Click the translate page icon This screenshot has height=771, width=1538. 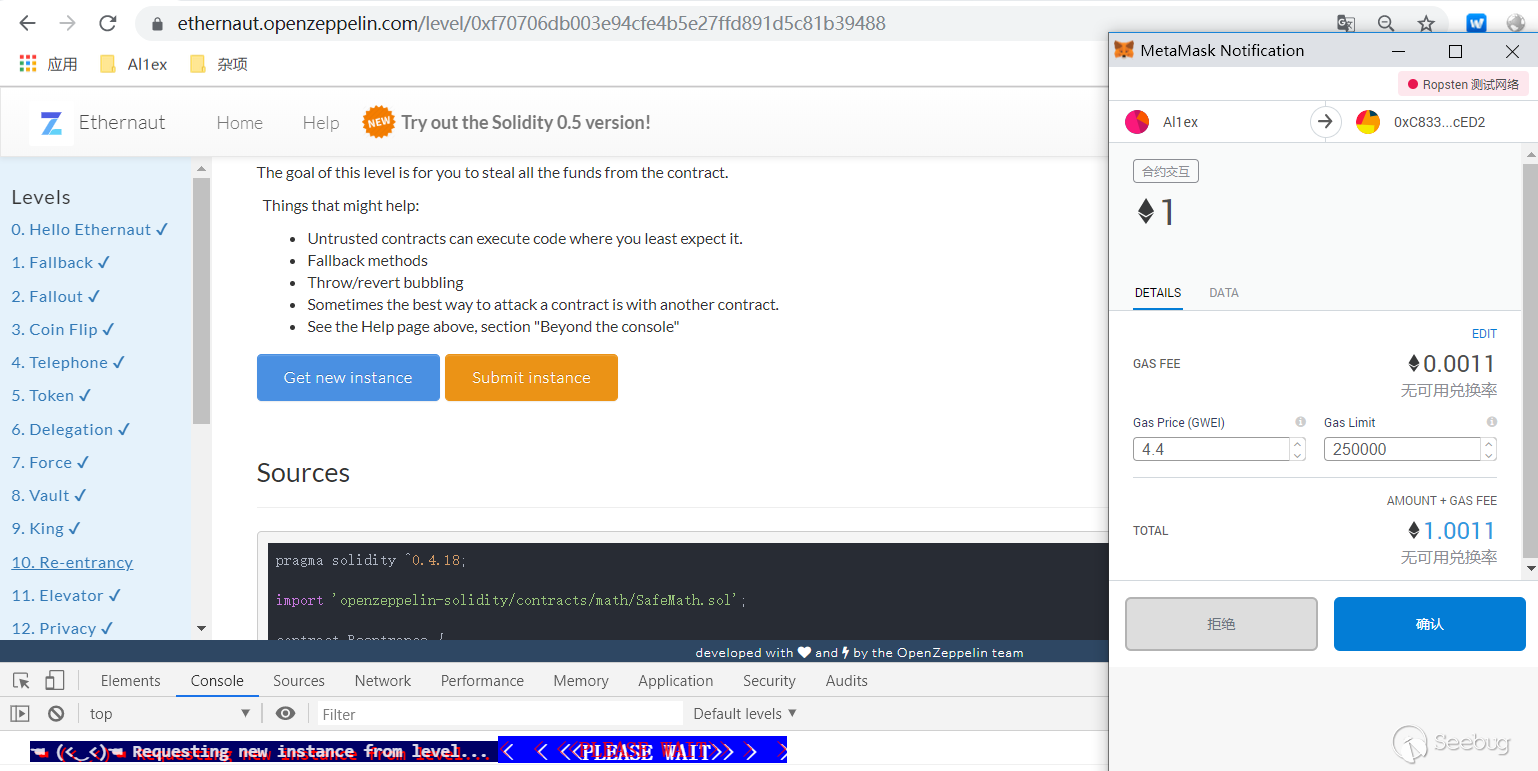(x=1346, y=23)
